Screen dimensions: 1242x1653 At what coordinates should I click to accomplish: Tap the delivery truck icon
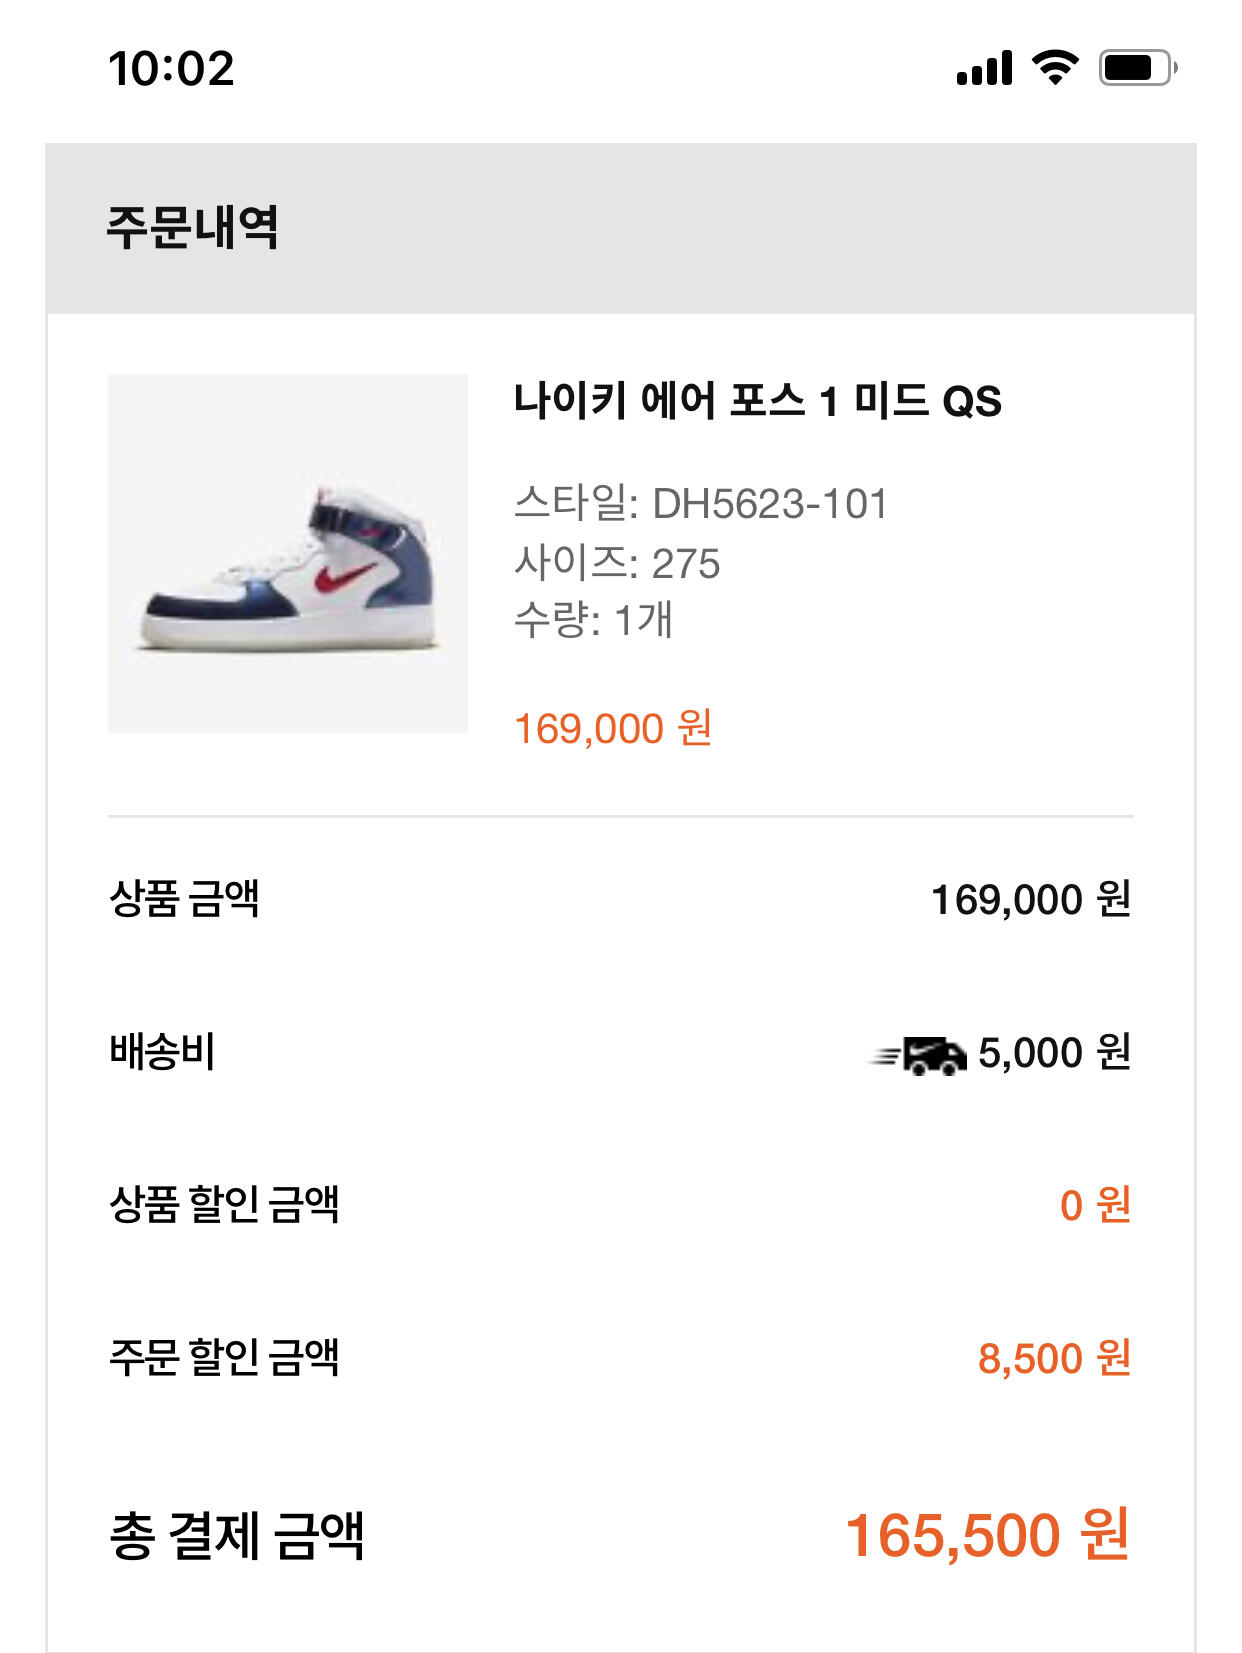[920, 1055]
